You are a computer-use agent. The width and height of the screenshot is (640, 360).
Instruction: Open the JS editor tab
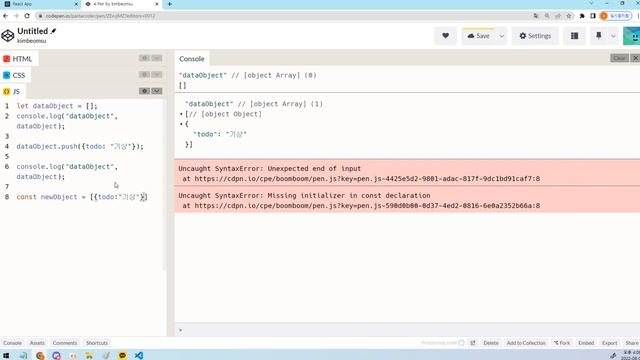pos(12,91)
